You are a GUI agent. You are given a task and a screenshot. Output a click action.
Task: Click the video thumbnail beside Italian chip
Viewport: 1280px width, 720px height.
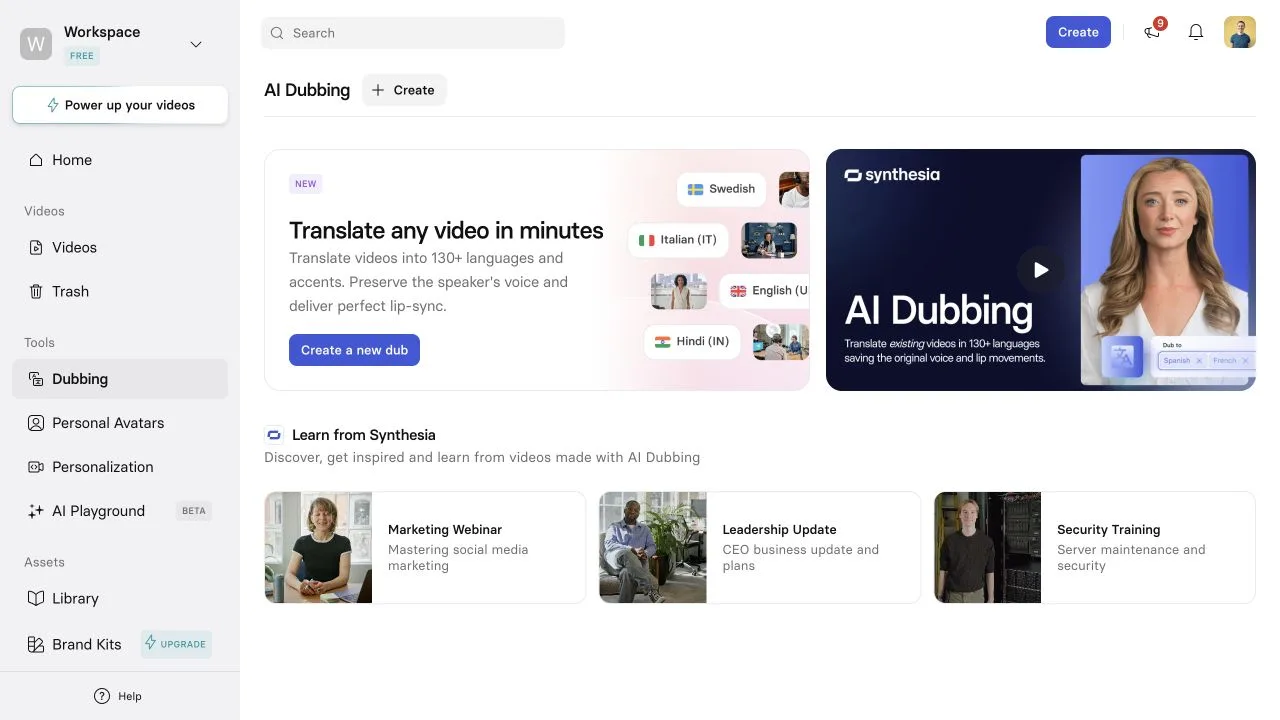(x=769, y=240)
